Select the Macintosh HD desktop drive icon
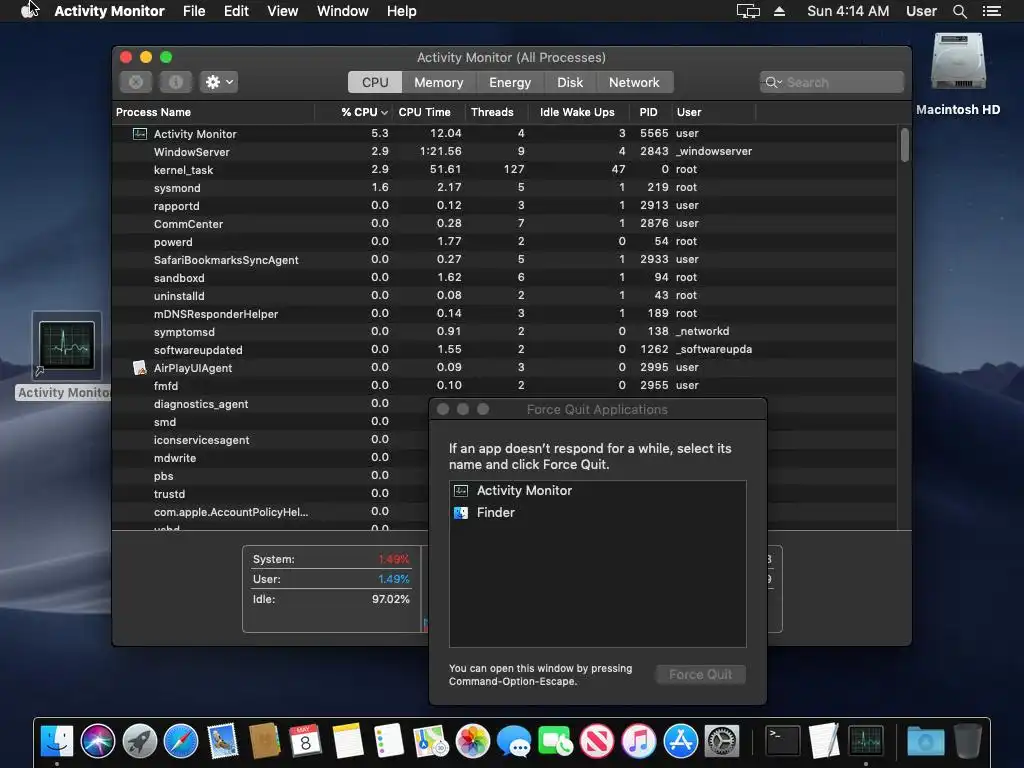Viewport: 1024px width, 768px height. click(x=958, y=61)
